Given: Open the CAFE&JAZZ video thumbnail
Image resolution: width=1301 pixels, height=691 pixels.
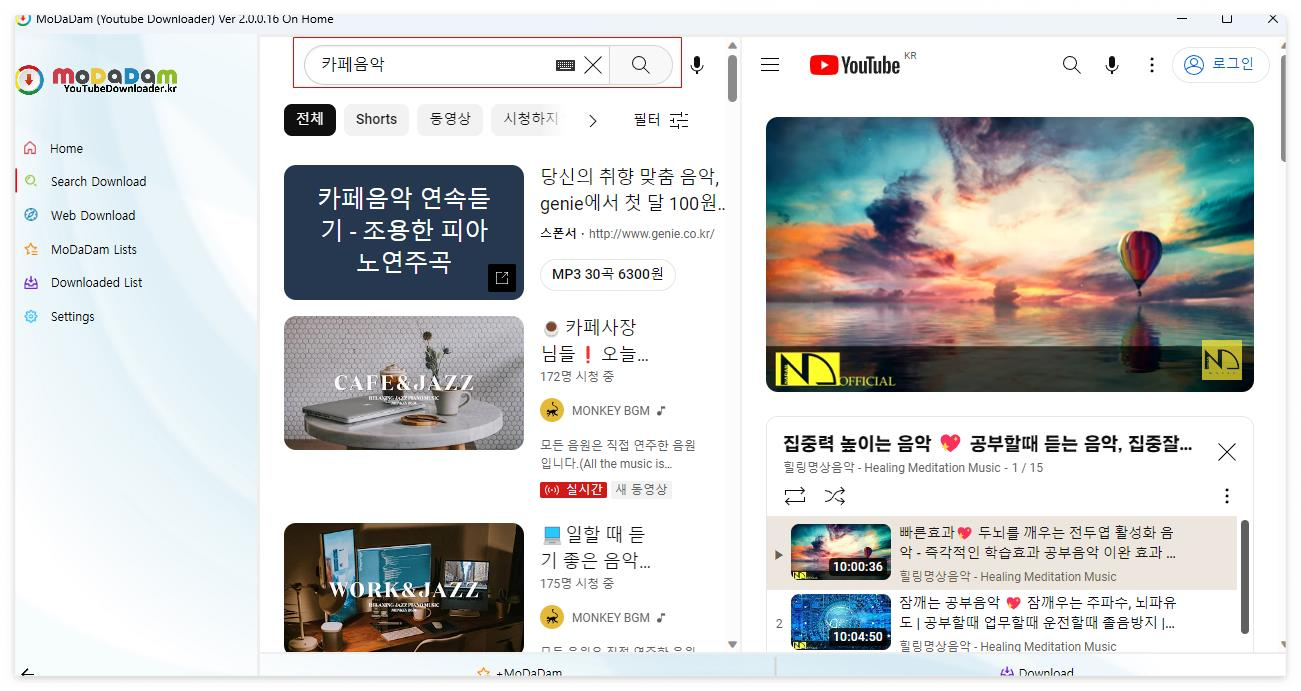Looking at the screenshot, I should (x=404, y=383).
